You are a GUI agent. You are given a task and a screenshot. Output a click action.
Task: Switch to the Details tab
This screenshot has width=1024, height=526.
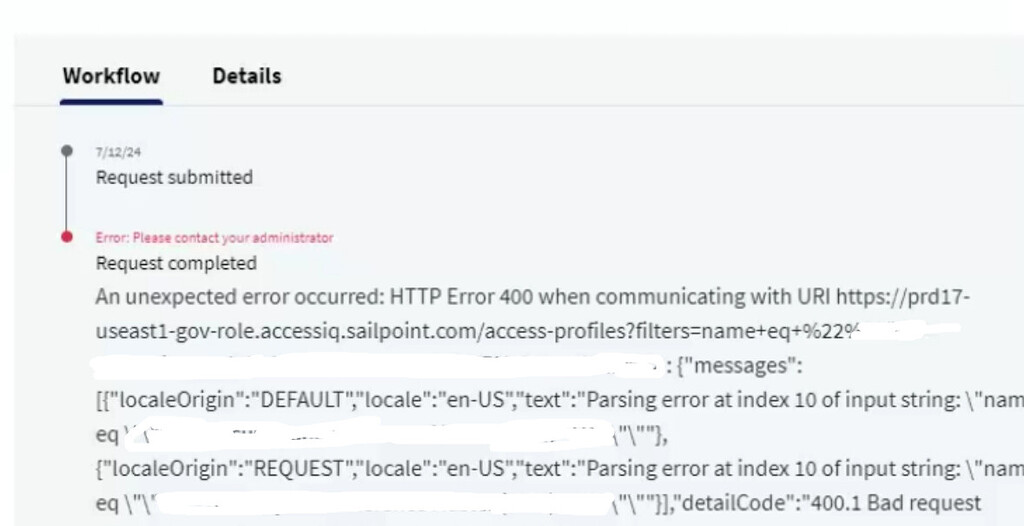pos(247,76)
